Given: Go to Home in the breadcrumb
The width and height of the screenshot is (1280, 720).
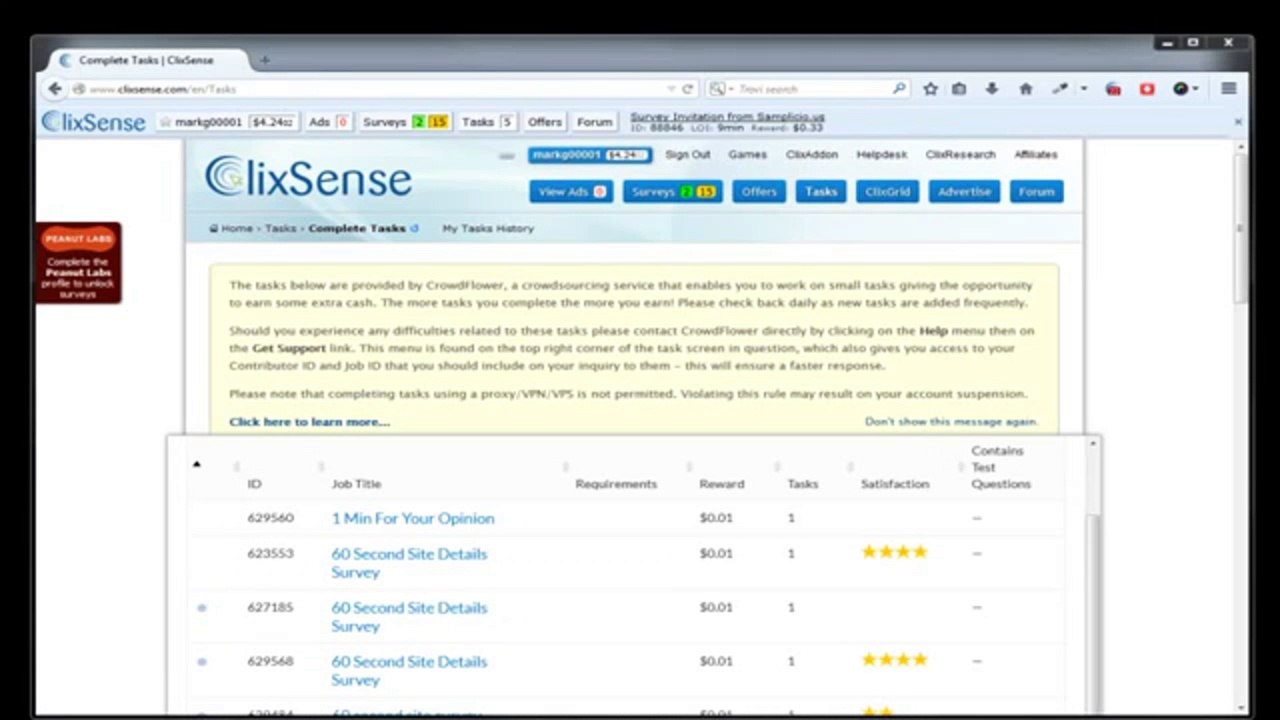Looking at the screenshot, I should click(x=237, y=228).
